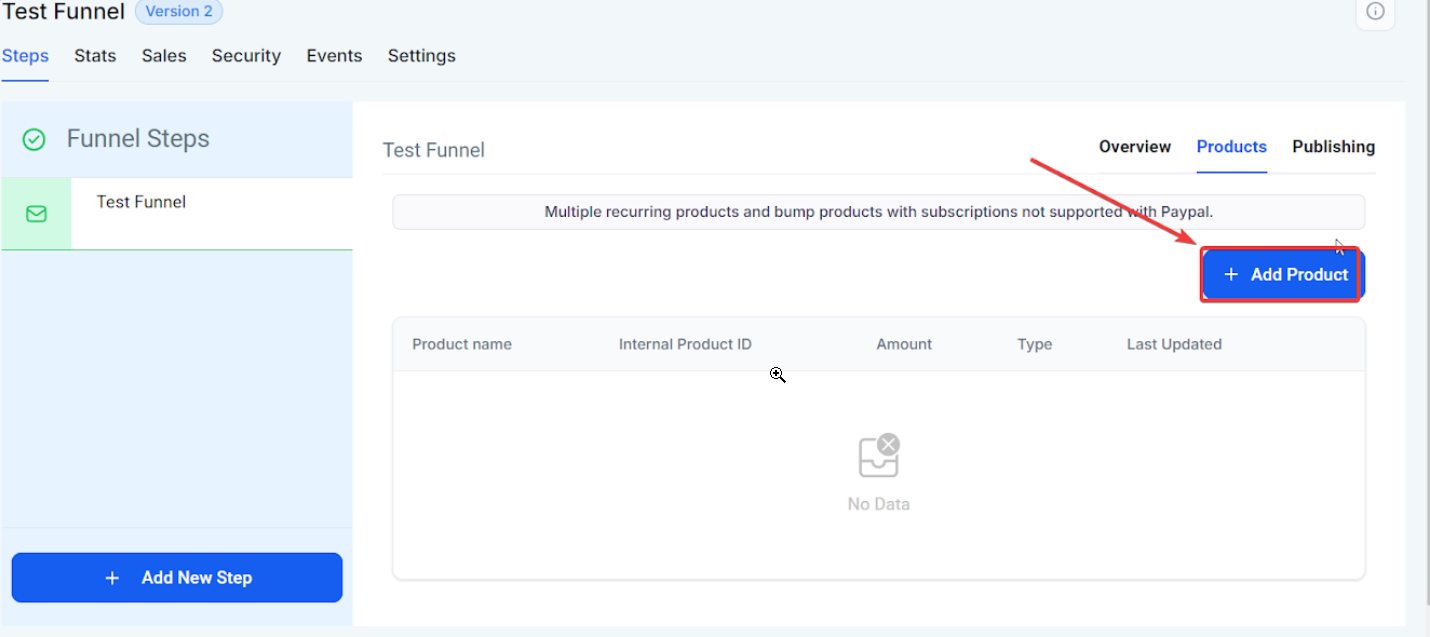
Task: Select the Test Funnel step in sidebar
Action: pyautogui.click(x=141, y=202)
